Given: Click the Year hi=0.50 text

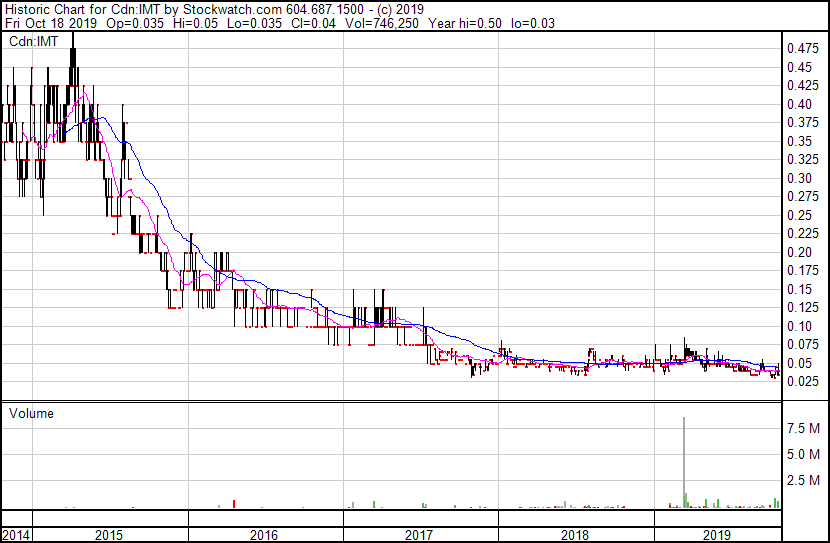Looking at the screenshot, I should click(x=464, y=23).
